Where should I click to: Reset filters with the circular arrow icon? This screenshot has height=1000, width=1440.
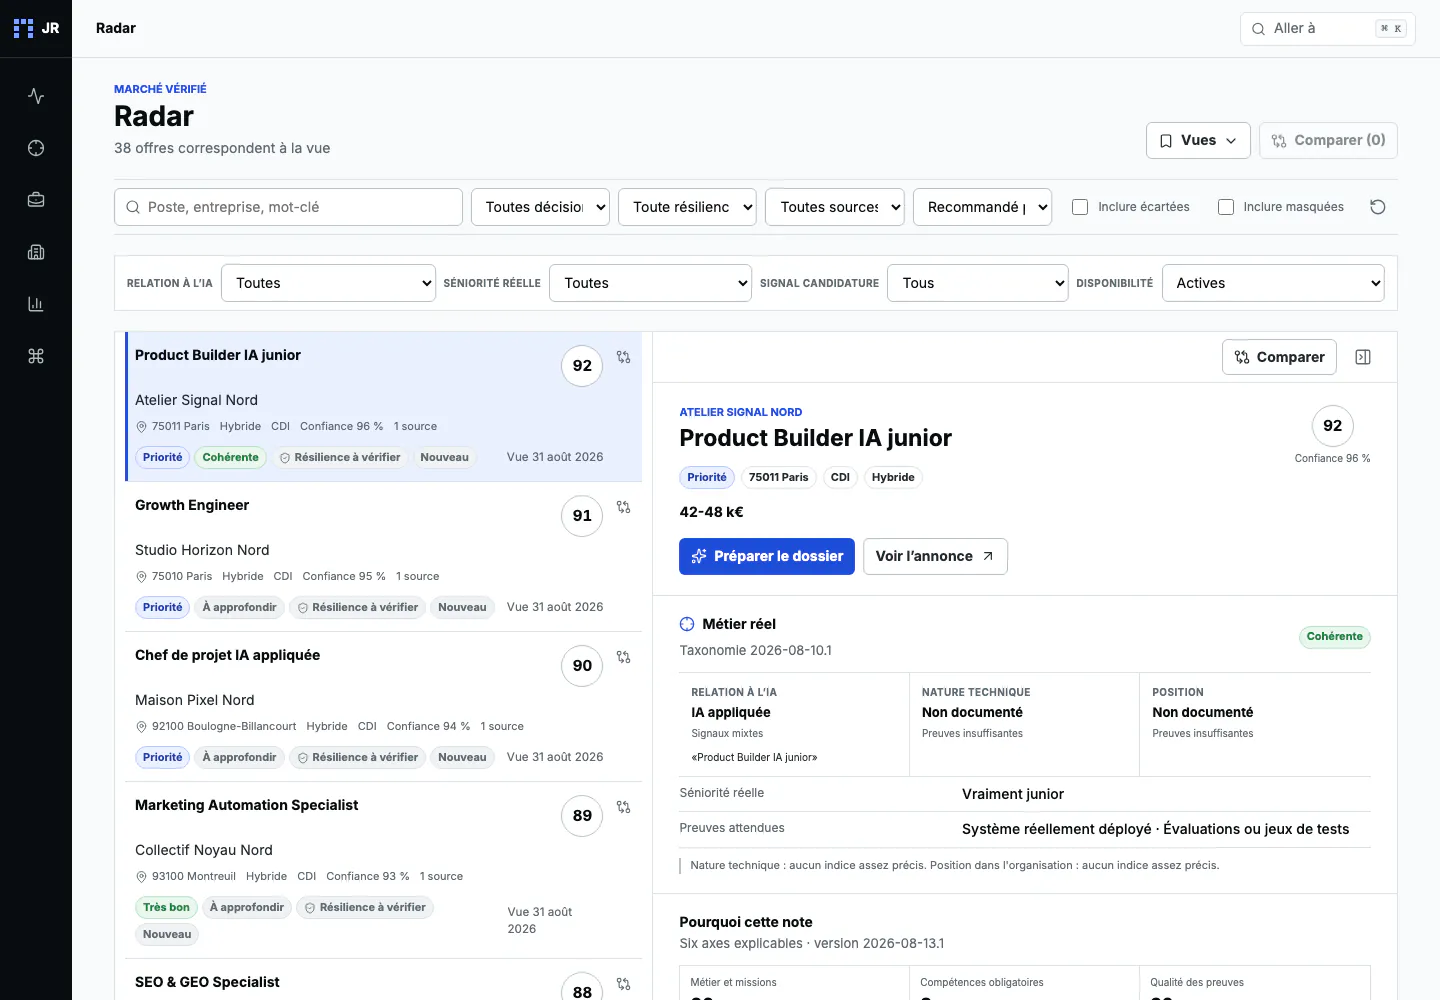point(1377,207)
